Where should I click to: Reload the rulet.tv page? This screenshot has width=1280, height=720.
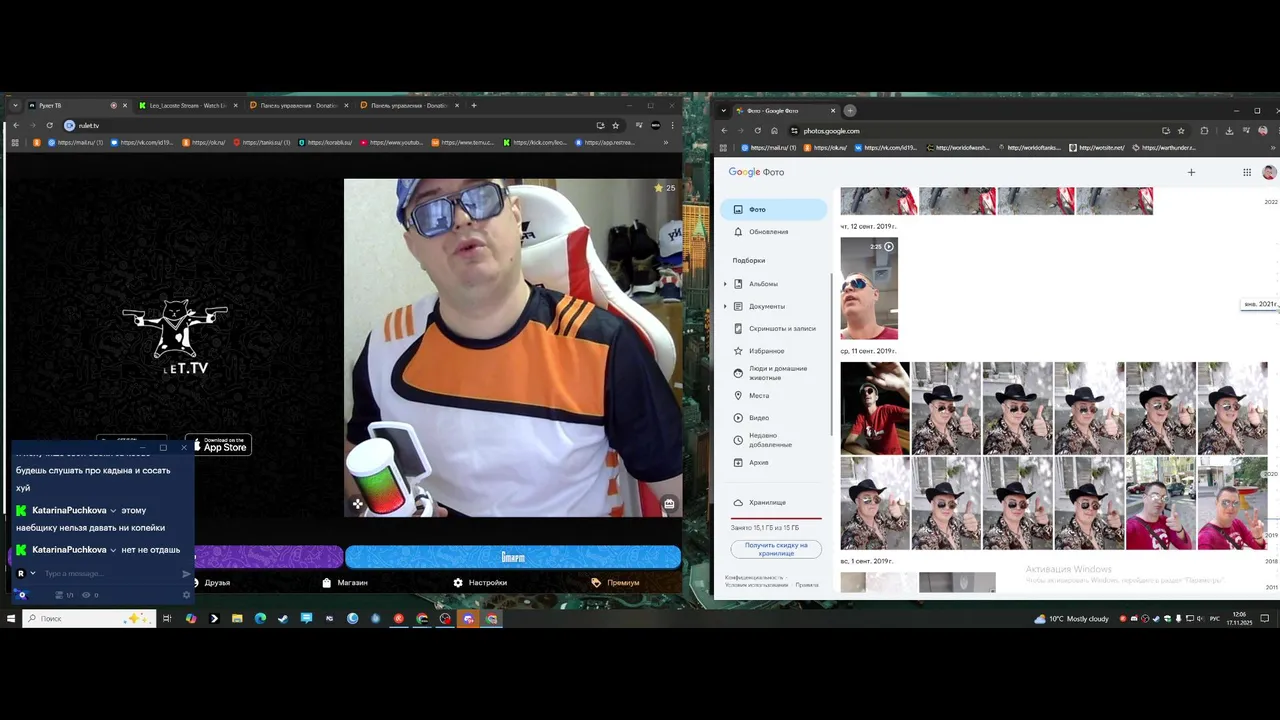pos(49,125)
